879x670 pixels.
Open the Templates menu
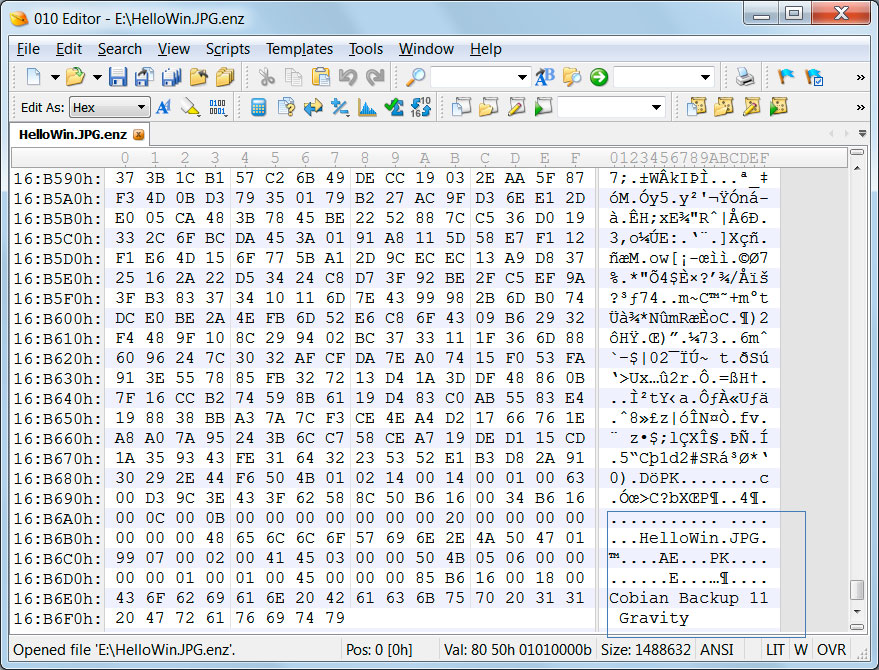(299, 49)
